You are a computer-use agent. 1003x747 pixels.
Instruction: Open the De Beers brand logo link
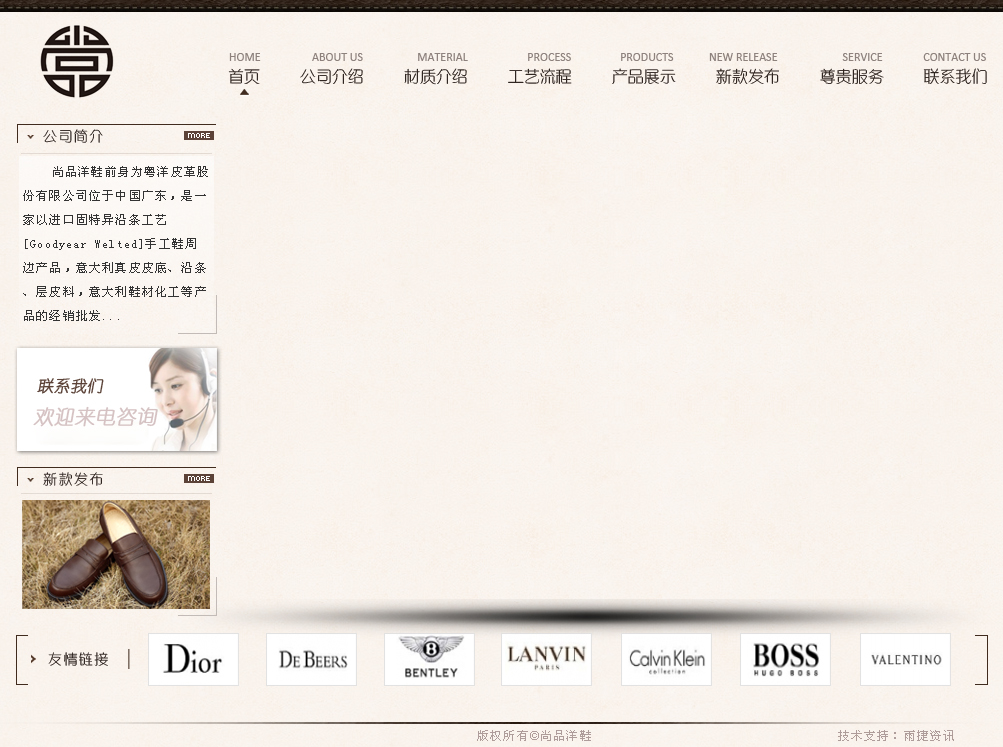pos(311,660)
